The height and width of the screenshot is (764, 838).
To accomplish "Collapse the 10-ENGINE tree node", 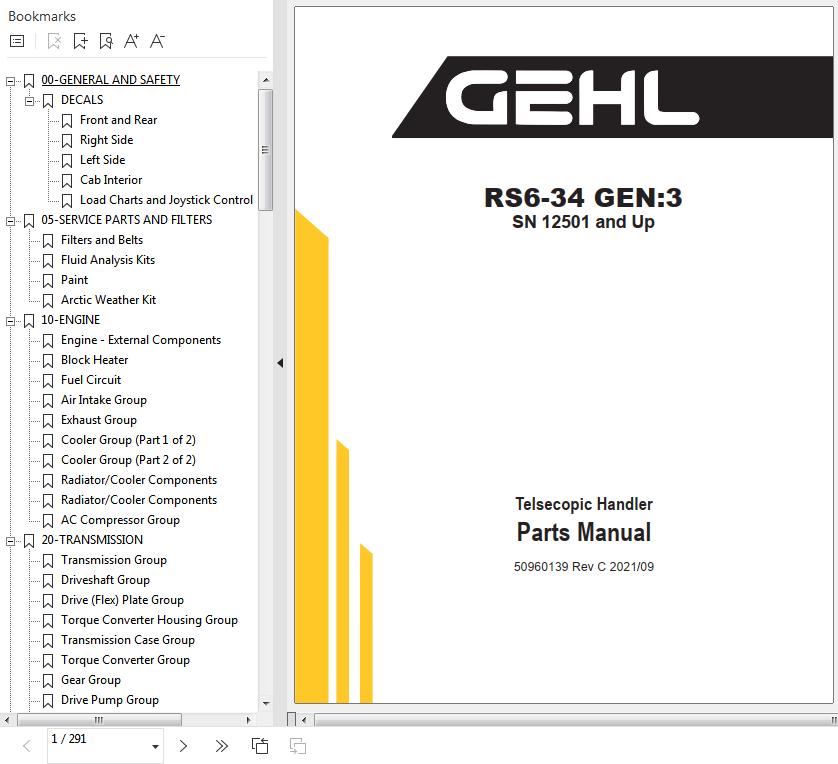I will (x=10, y=321).
